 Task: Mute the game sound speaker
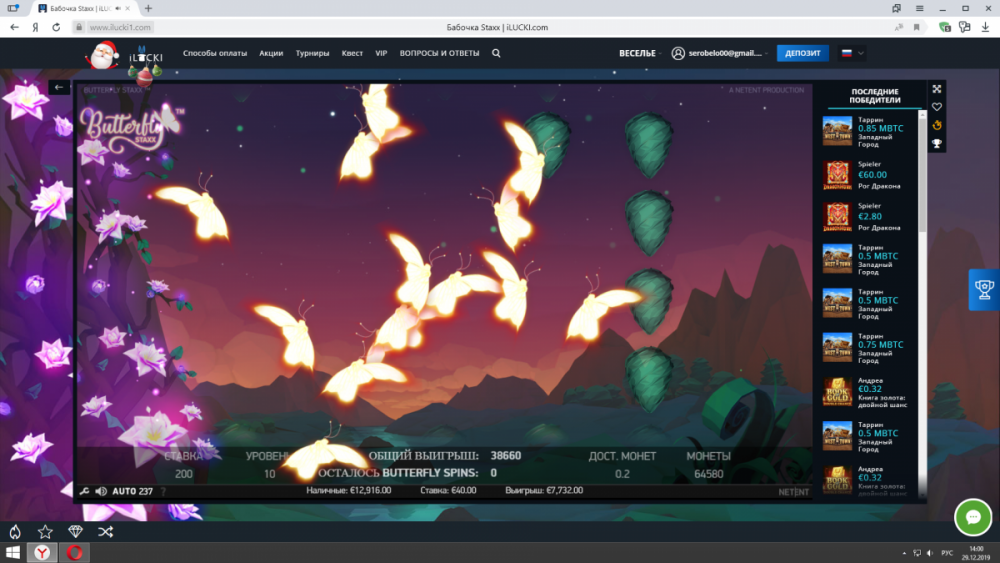100,491
